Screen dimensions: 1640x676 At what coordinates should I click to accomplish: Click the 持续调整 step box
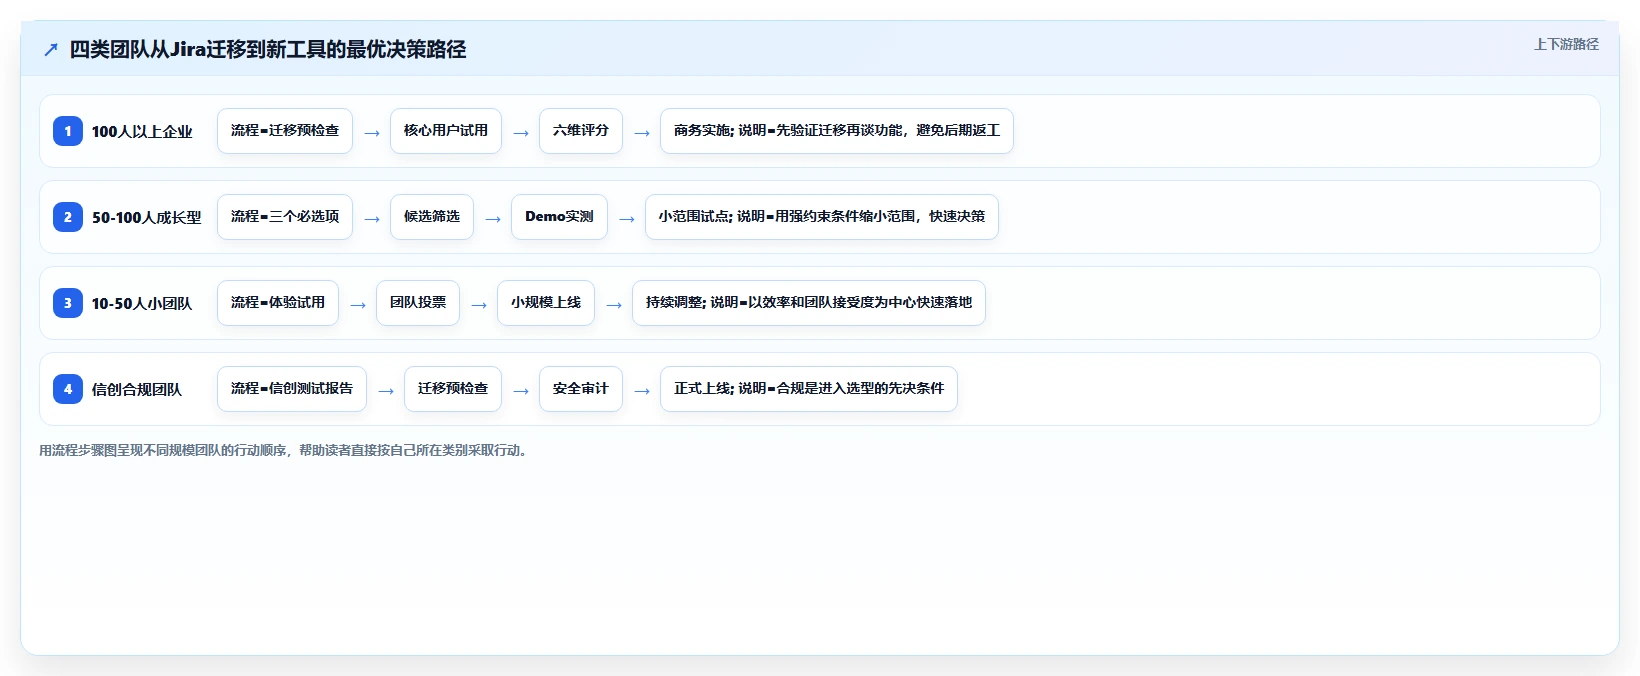click(809, 303)
